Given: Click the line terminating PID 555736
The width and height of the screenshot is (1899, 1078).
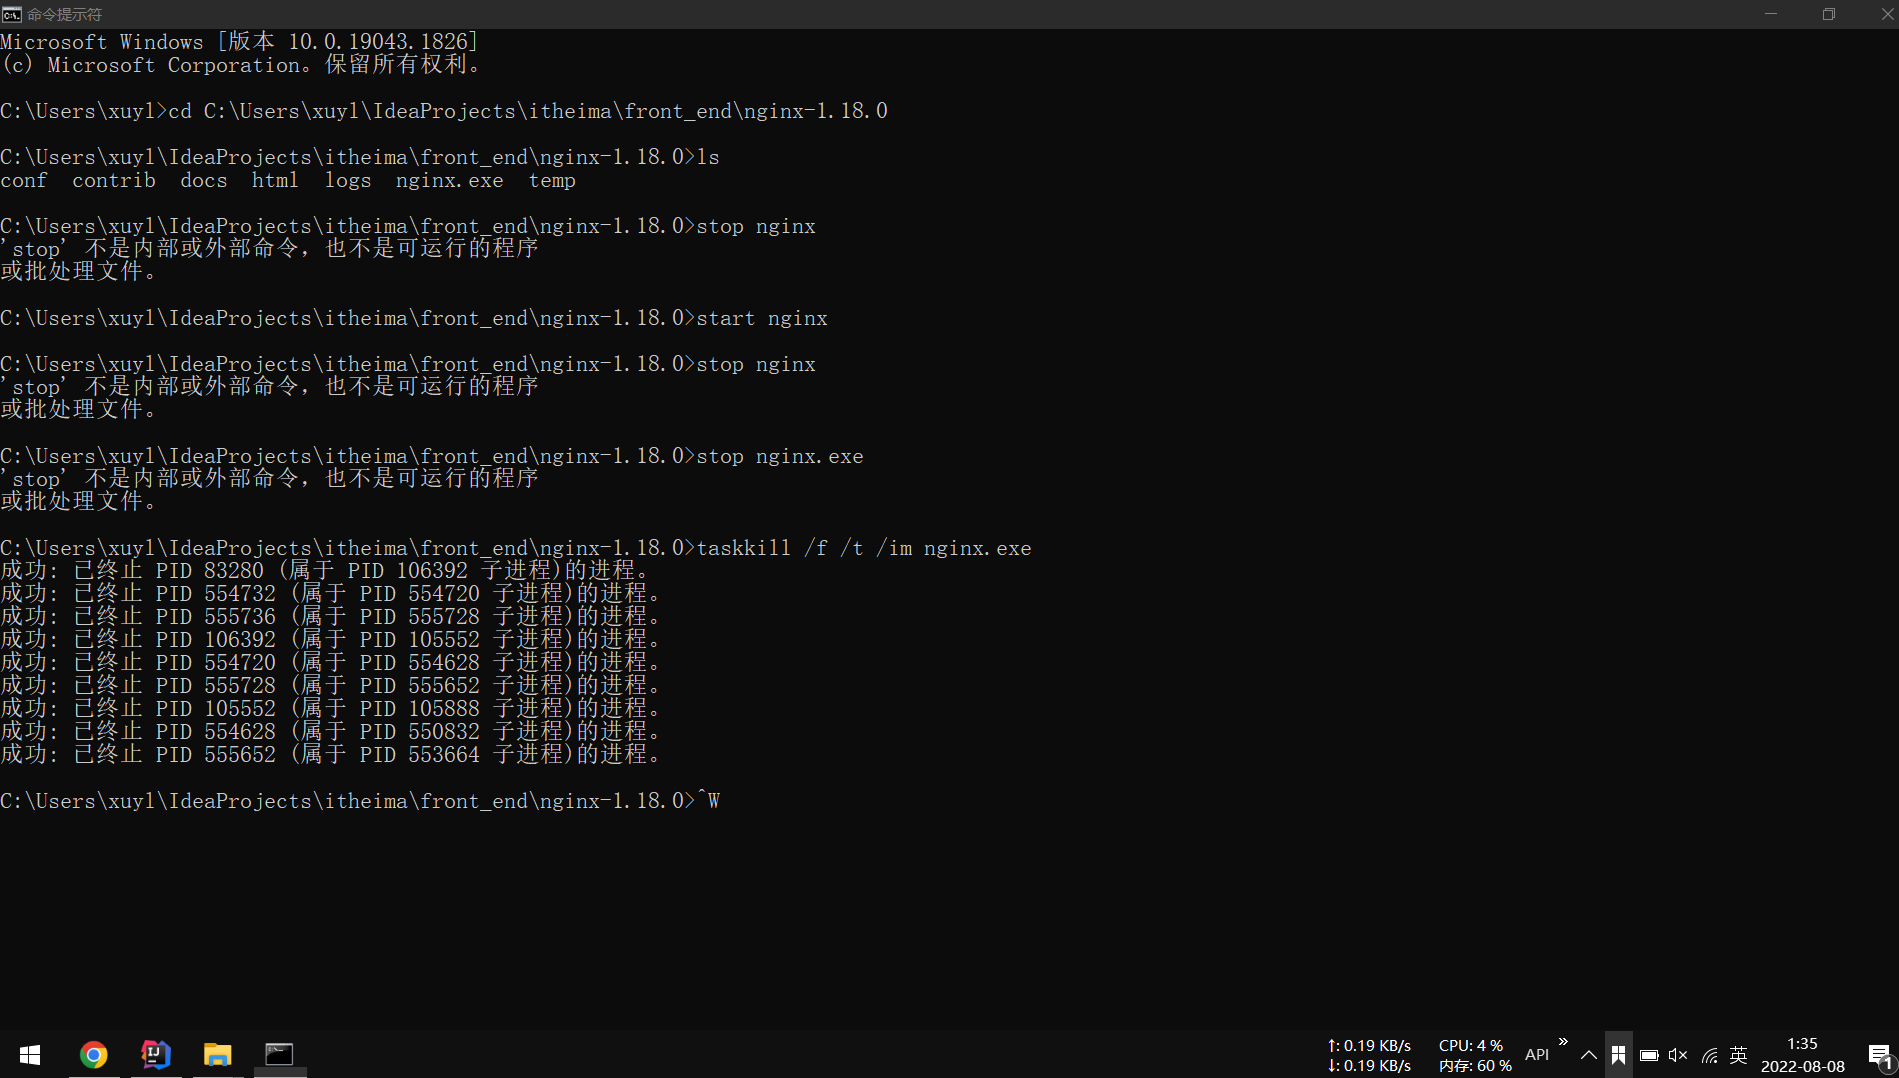Looking at the screenshot, I should coord(330,616).
